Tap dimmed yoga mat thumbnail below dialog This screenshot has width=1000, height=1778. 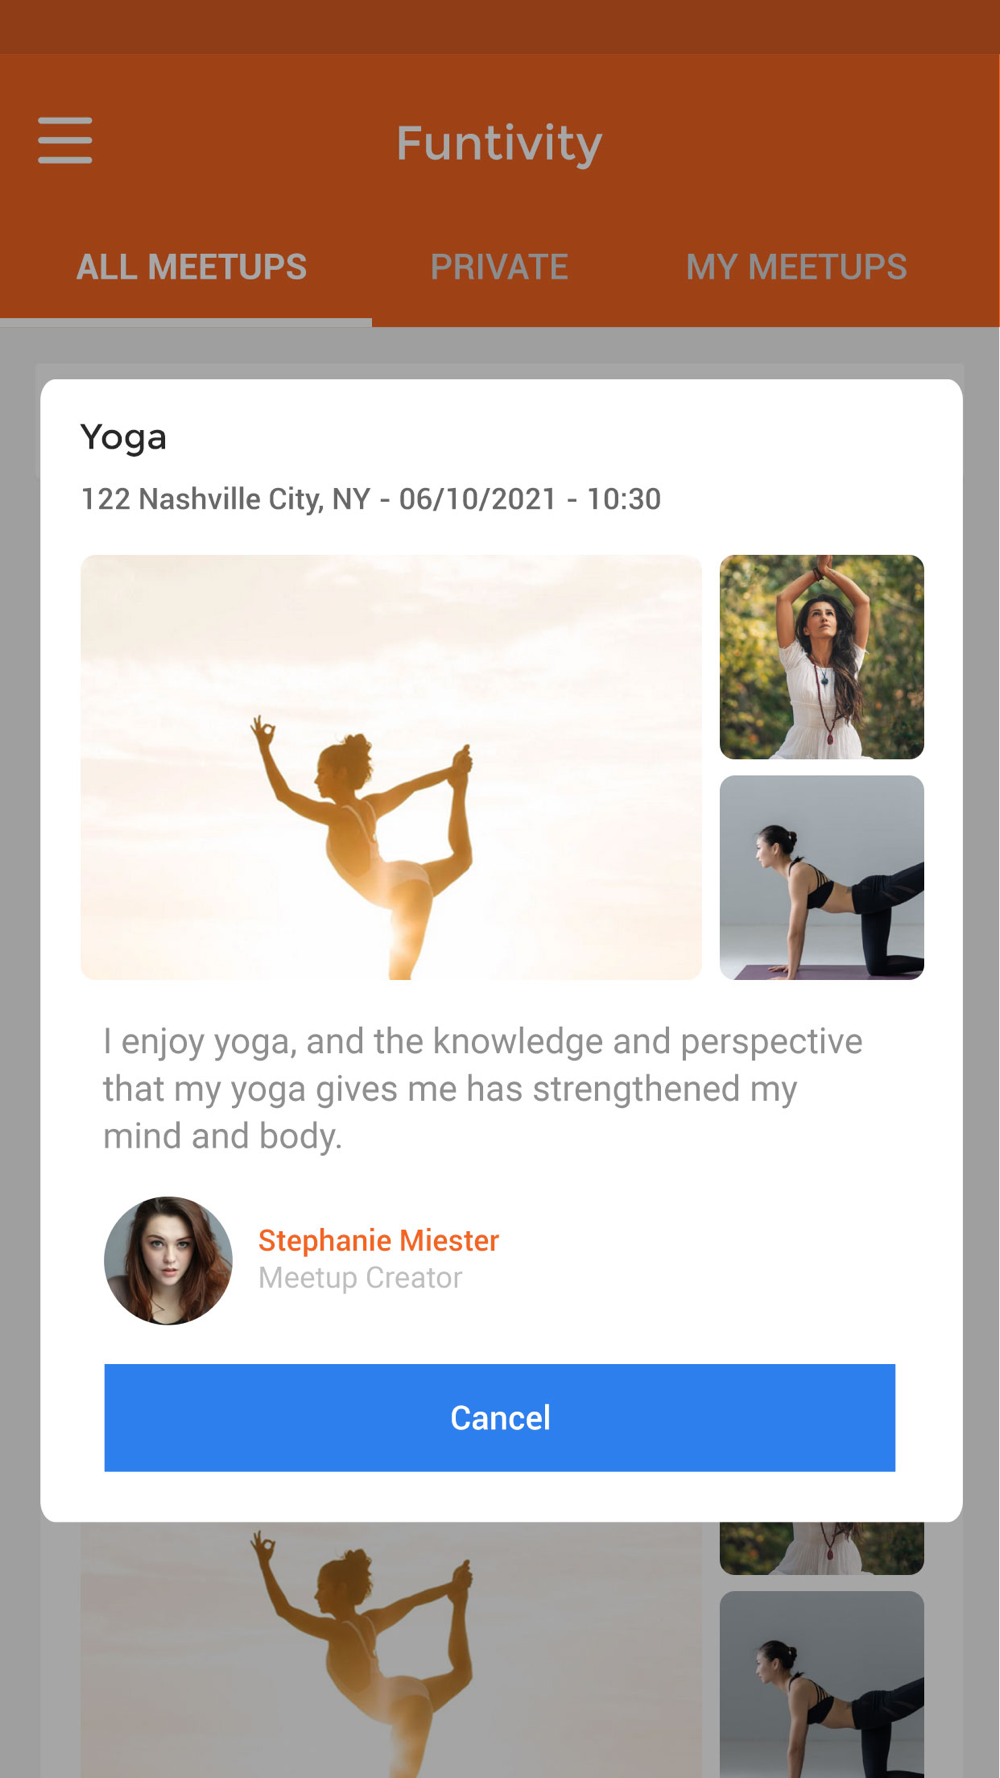[822, 1684]
